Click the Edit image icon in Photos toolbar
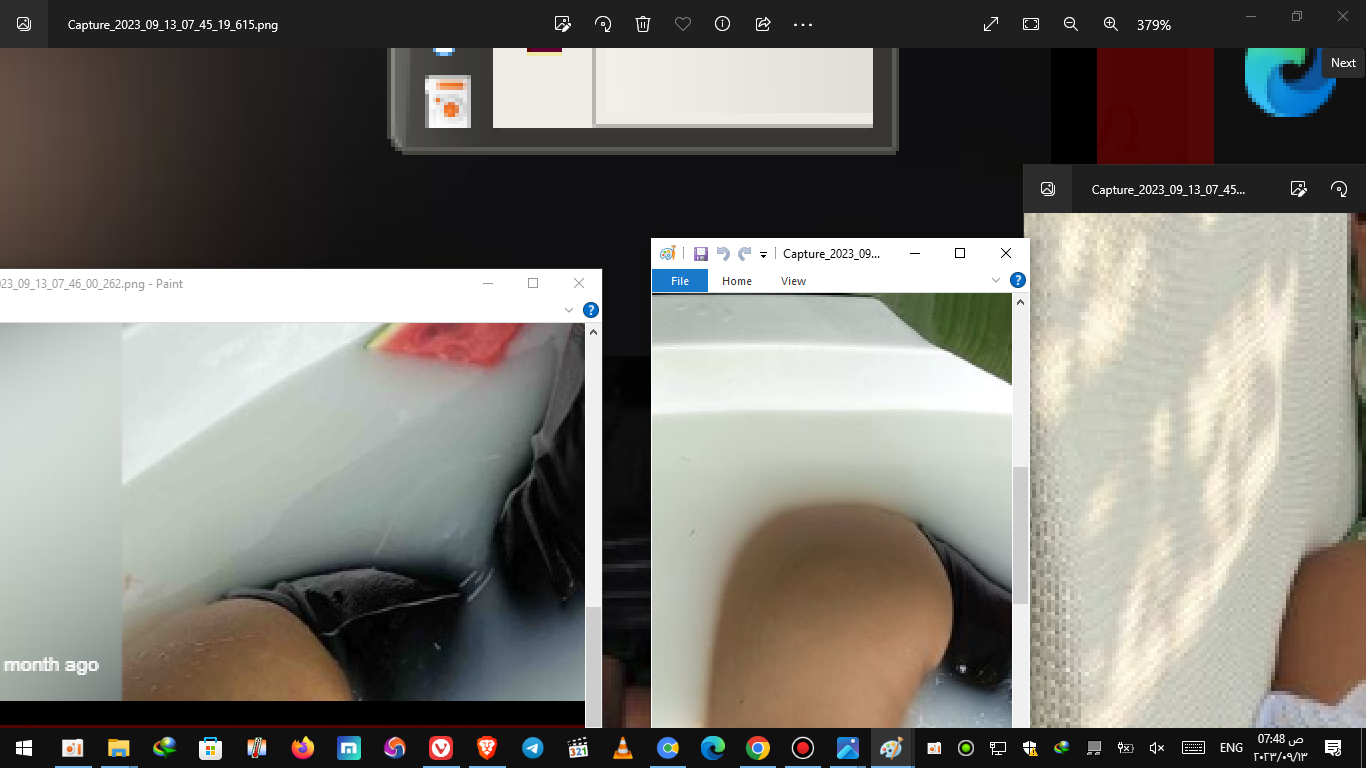The image size is (1366, 768). click(x=563, y=24)
